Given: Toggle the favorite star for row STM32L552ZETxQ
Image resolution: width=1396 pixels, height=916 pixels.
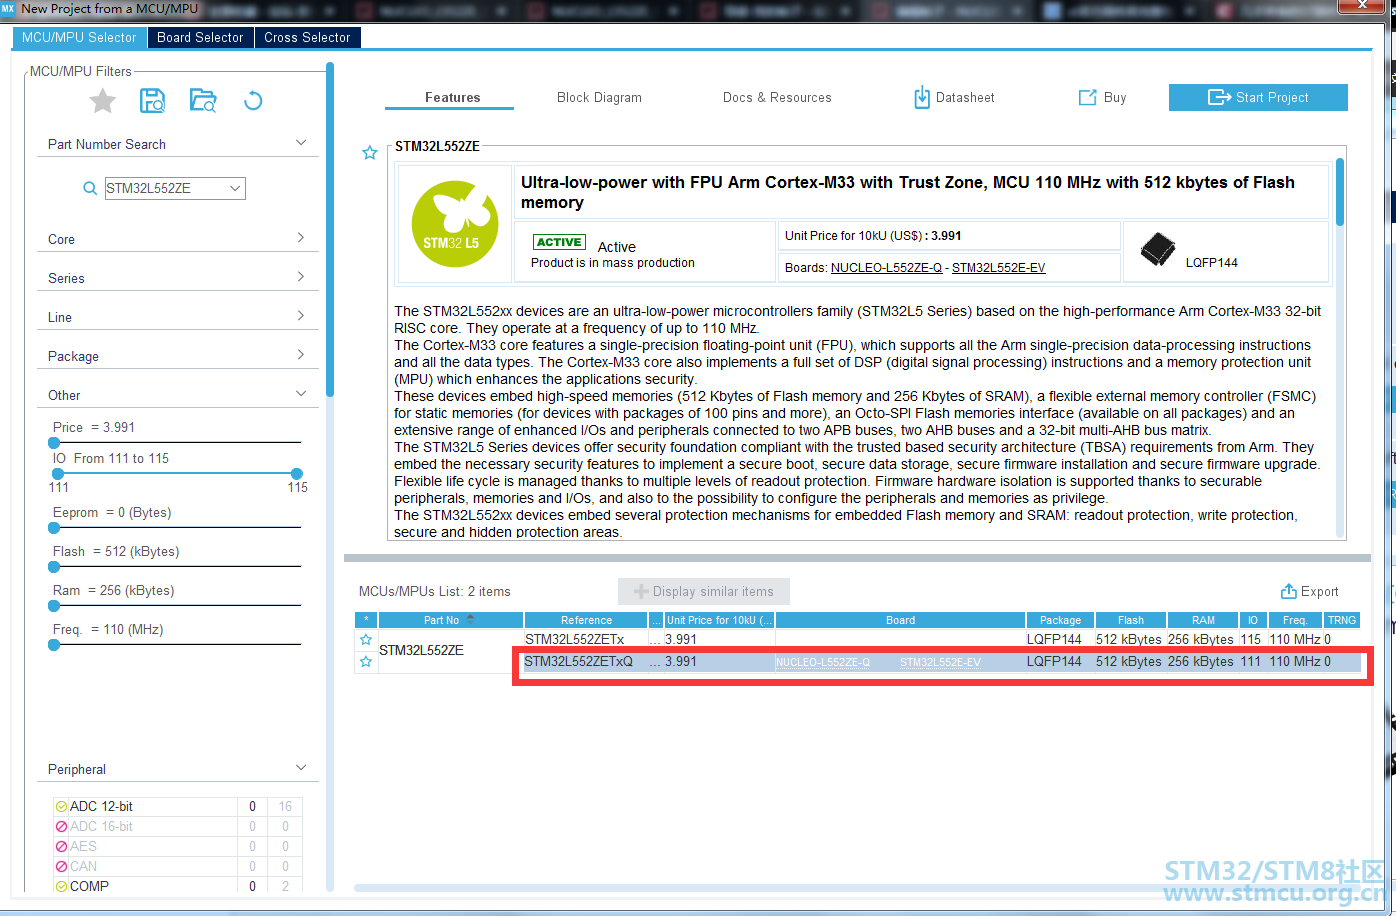Looking at the screenshot, I should (366, 662).
